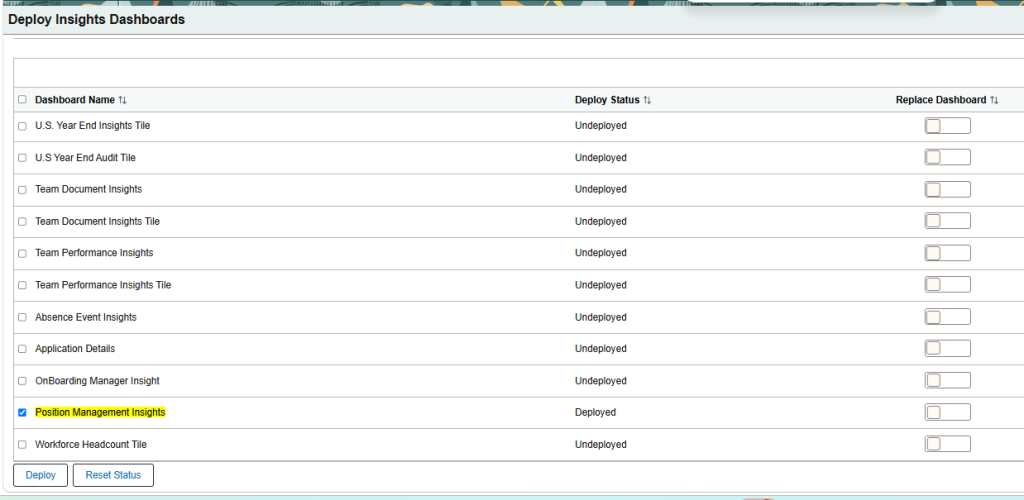Sort by Deploy Status arrows icon
1024x500 pixels.
[647, 100]
